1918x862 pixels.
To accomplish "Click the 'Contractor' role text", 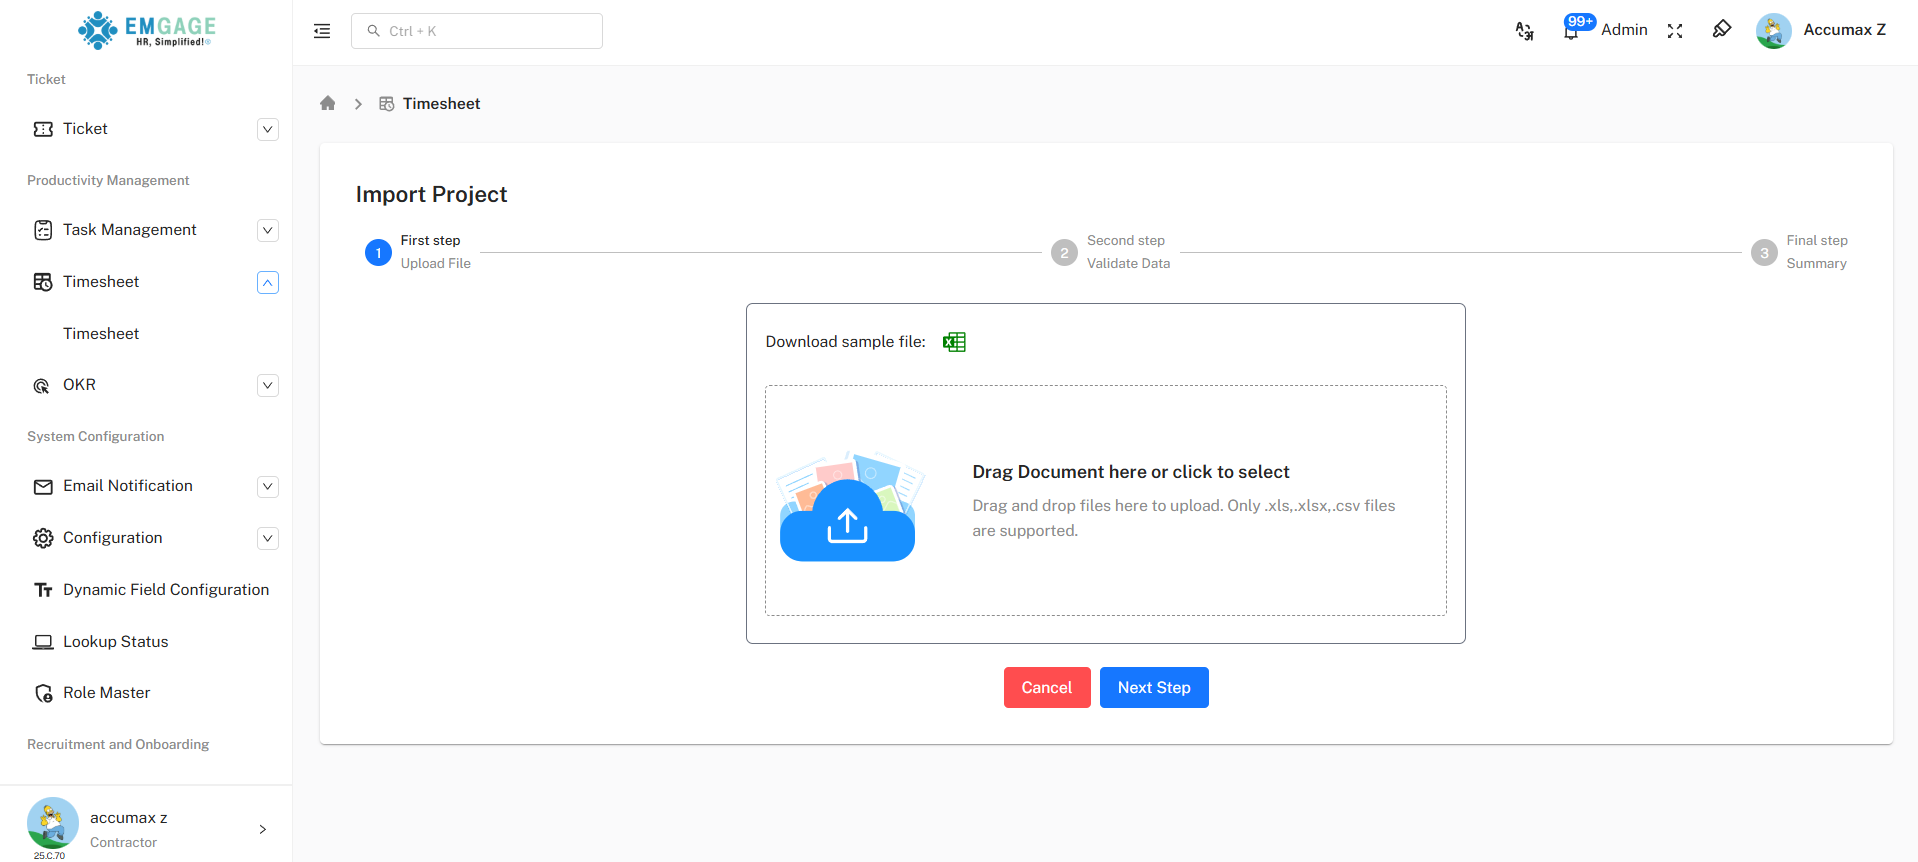I will [x=123, y=843].
